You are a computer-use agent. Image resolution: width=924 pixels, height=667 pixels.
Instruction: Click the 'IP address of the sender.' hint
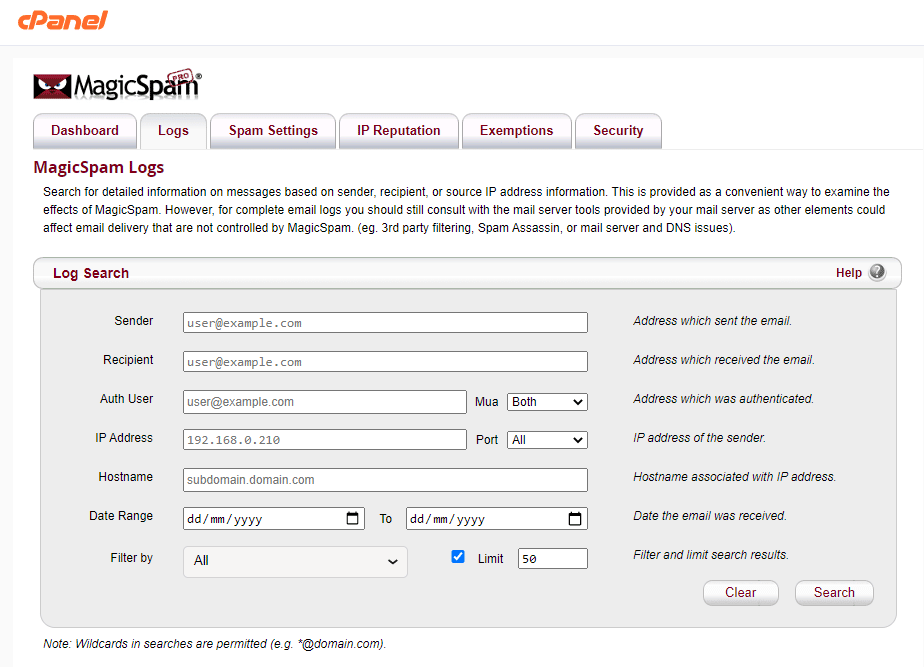click(x=699, y=438)
